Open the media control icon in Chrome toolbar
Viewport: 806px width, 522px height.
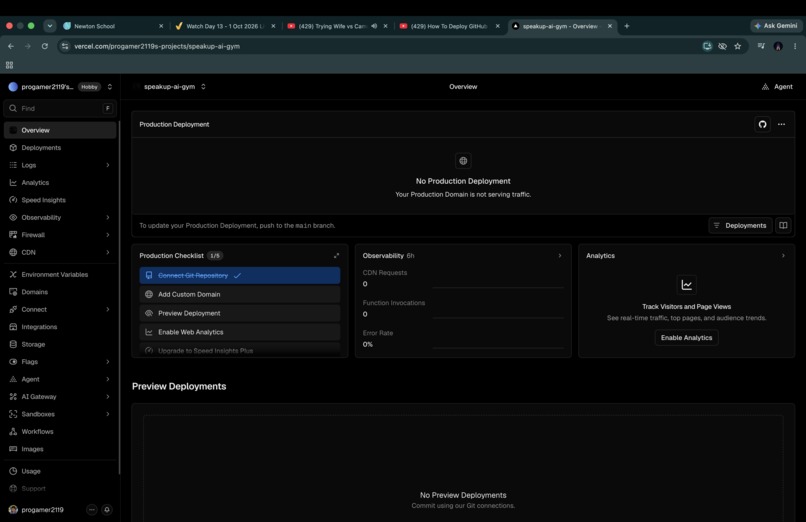pos(761,46)
